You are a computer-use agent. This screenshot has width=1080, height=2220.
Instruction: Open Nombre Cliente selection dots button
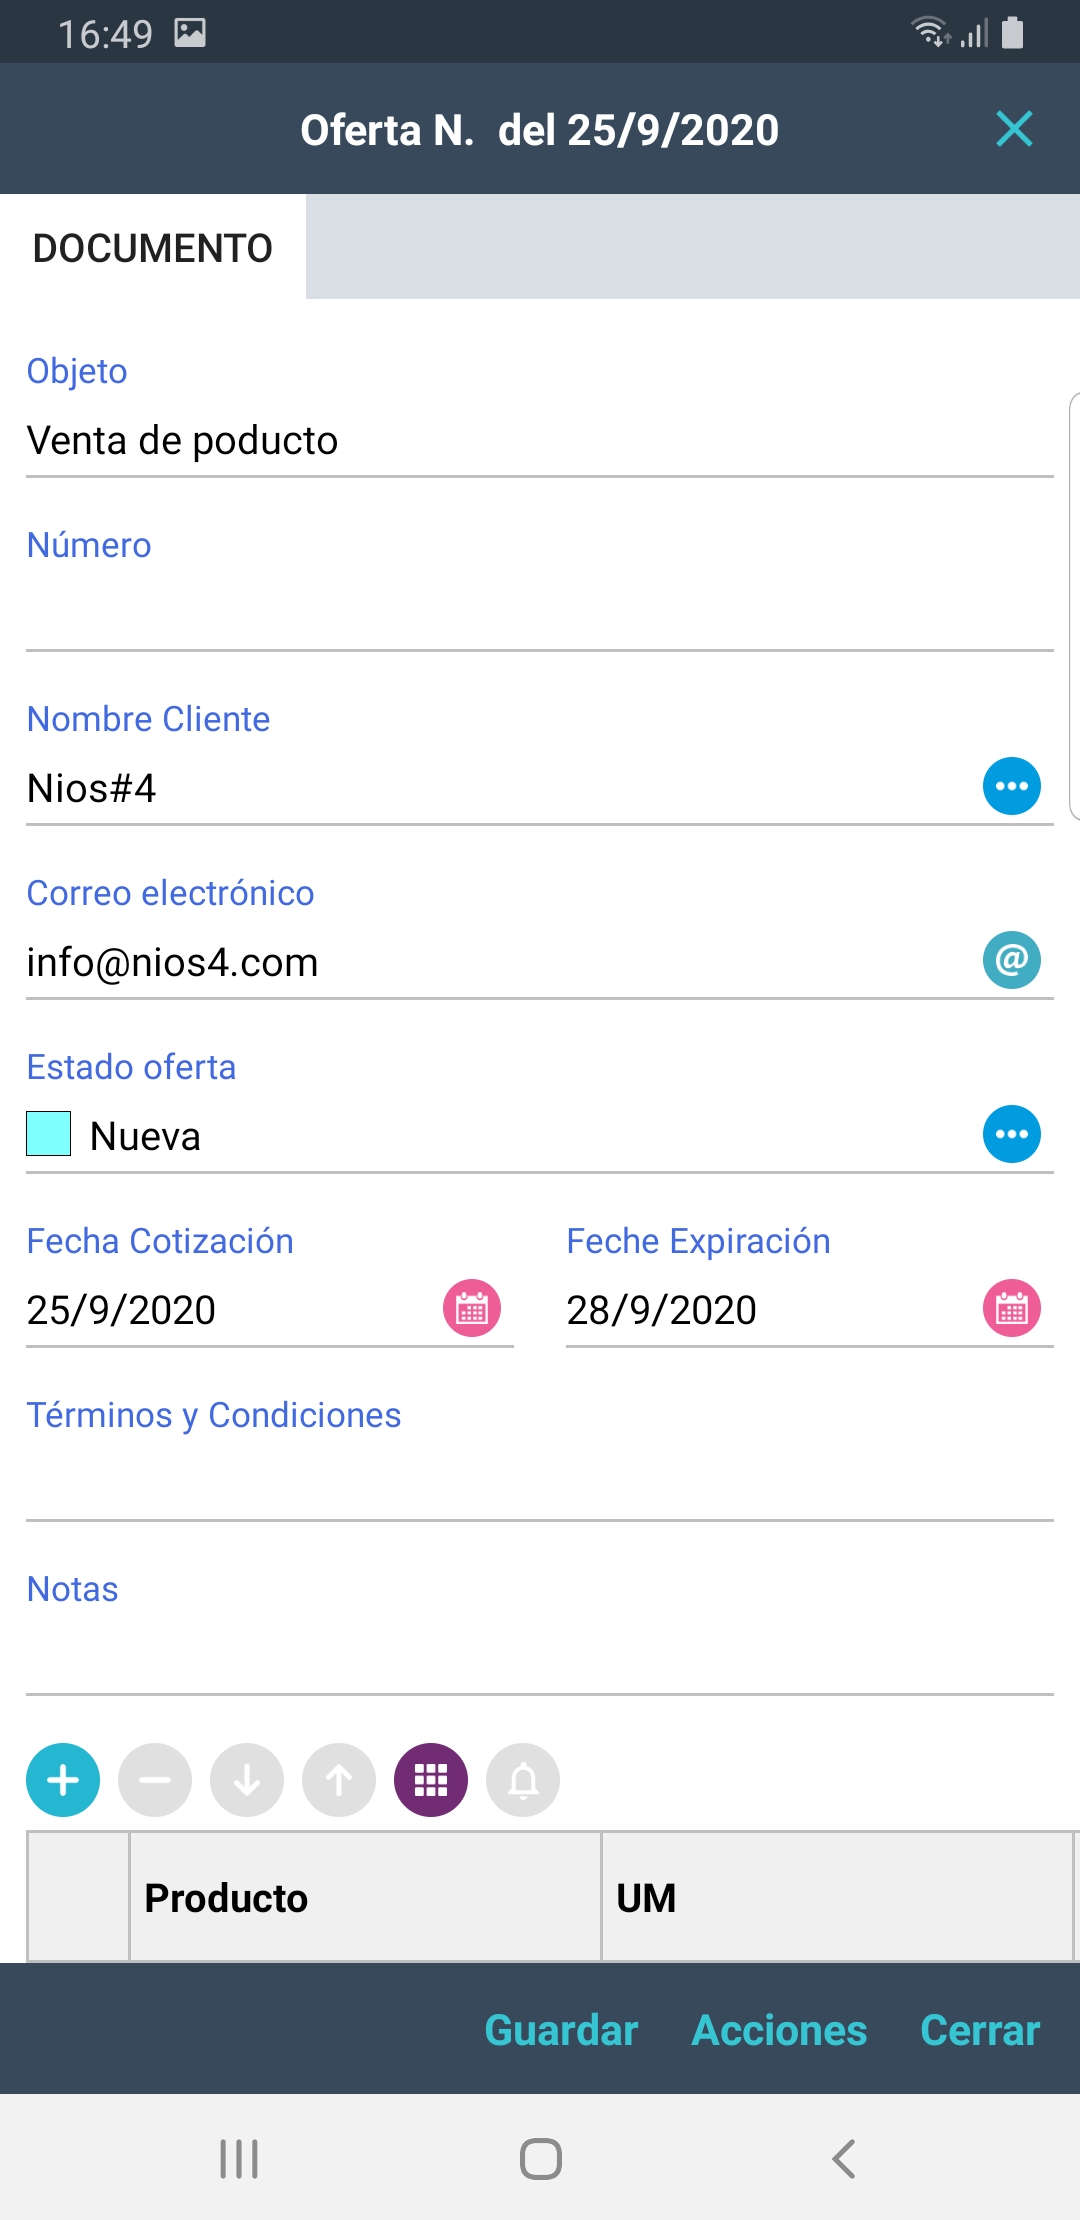(1012, 786)
